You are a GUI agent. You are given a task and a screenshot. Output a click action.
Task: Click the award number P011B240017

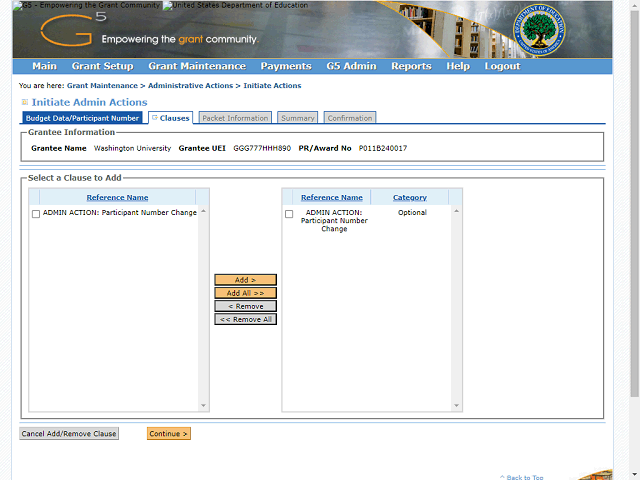coord(383,148)
